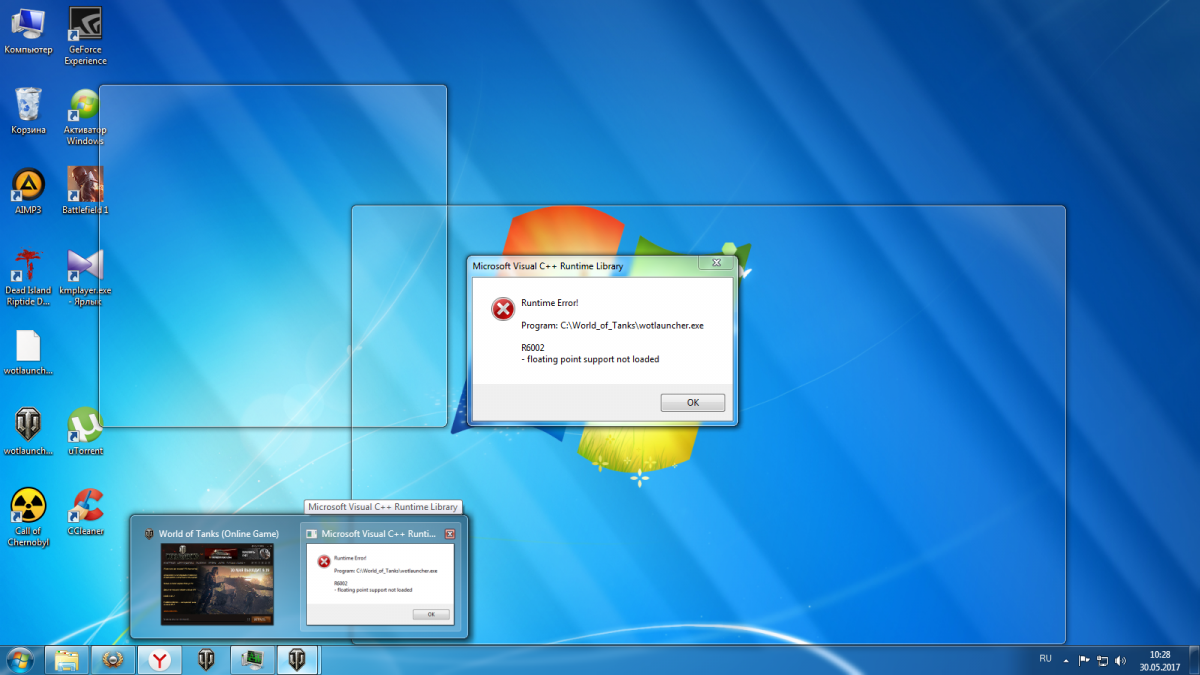Select the Call of Chernobyl icon
1200x675 pixels.
point(28,517)
